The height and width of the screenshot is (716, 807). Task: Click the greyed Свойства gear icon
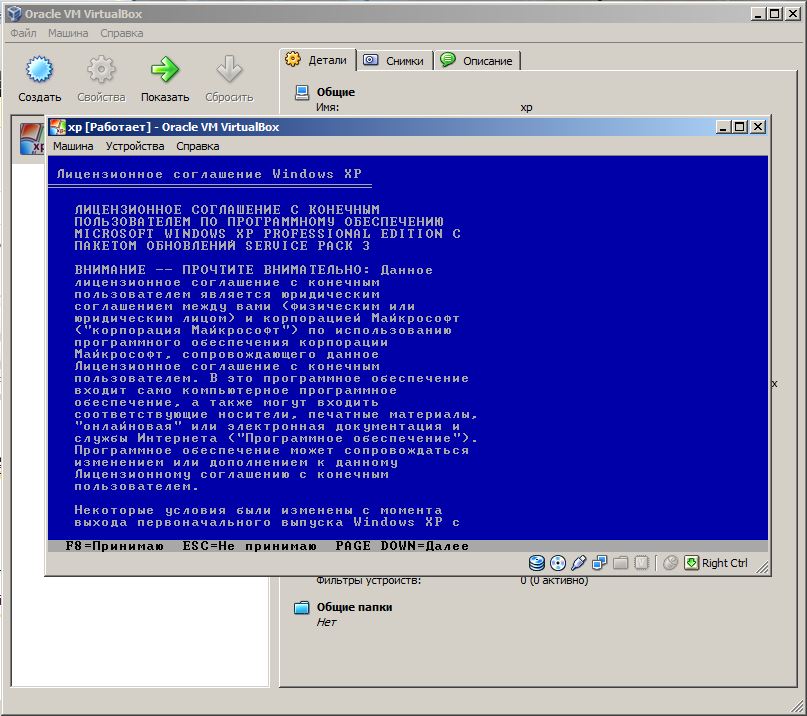click(x=101, y=69)
